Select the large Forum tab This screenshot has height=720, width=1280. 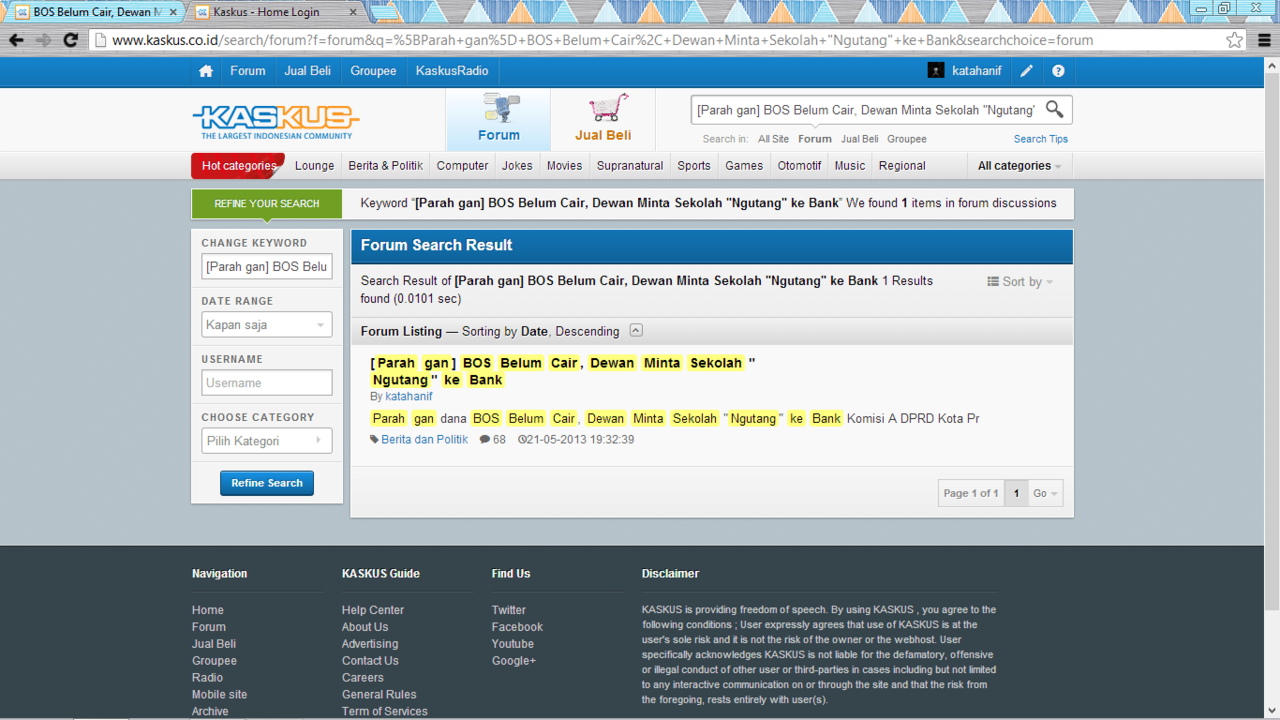tap(498, 119)
